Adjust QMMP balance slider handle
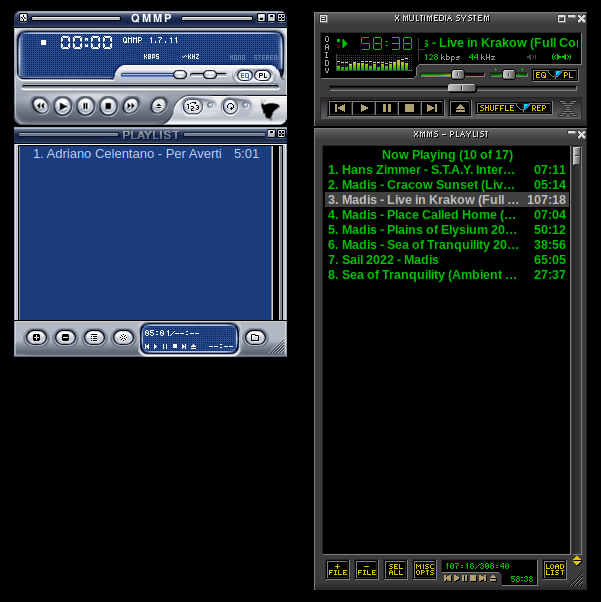The height and width of the screenshot is (602, 601). click(210, 74)
